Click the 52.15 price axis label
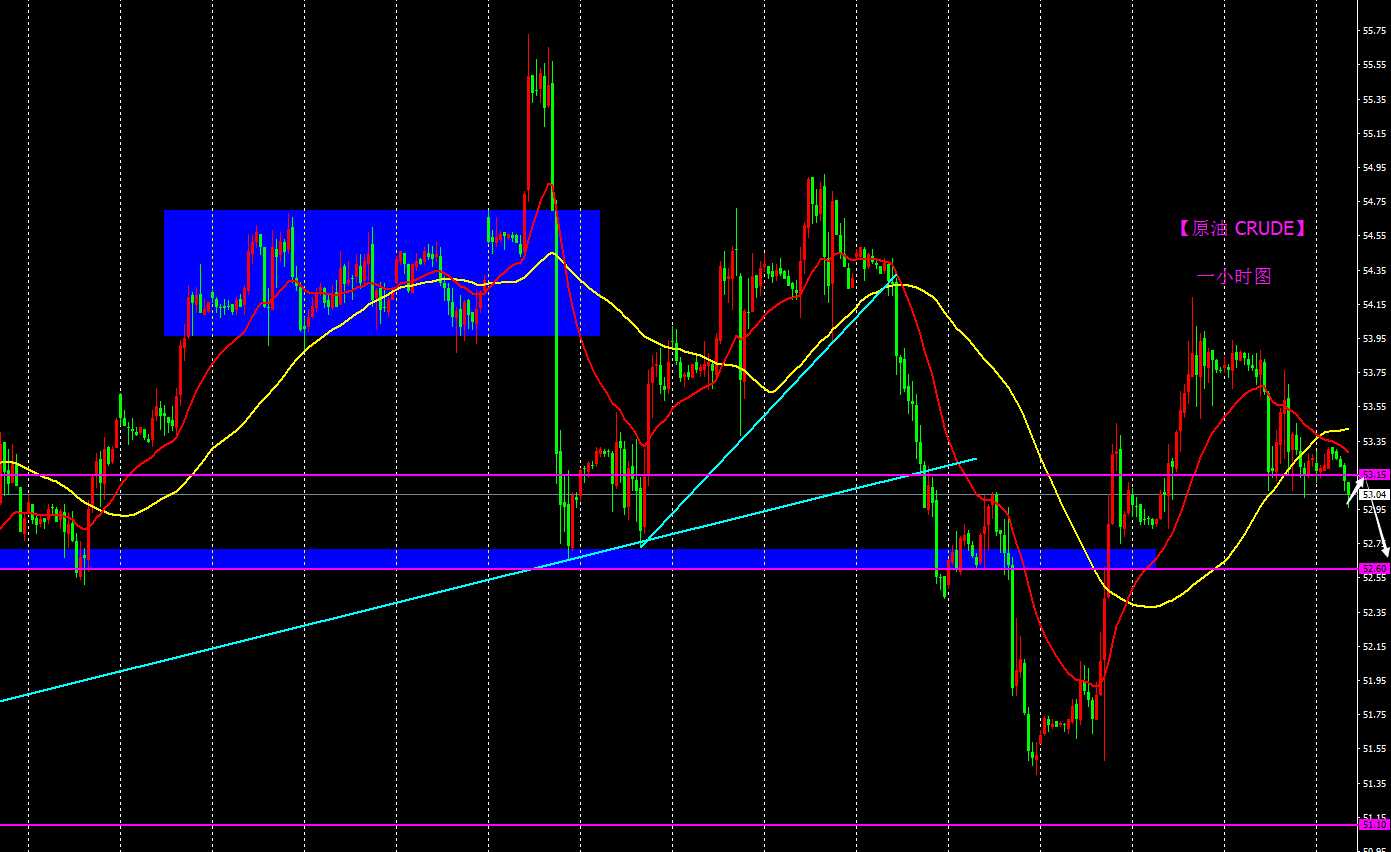This screenshot has height=852, width=1391. [1374, 647]
